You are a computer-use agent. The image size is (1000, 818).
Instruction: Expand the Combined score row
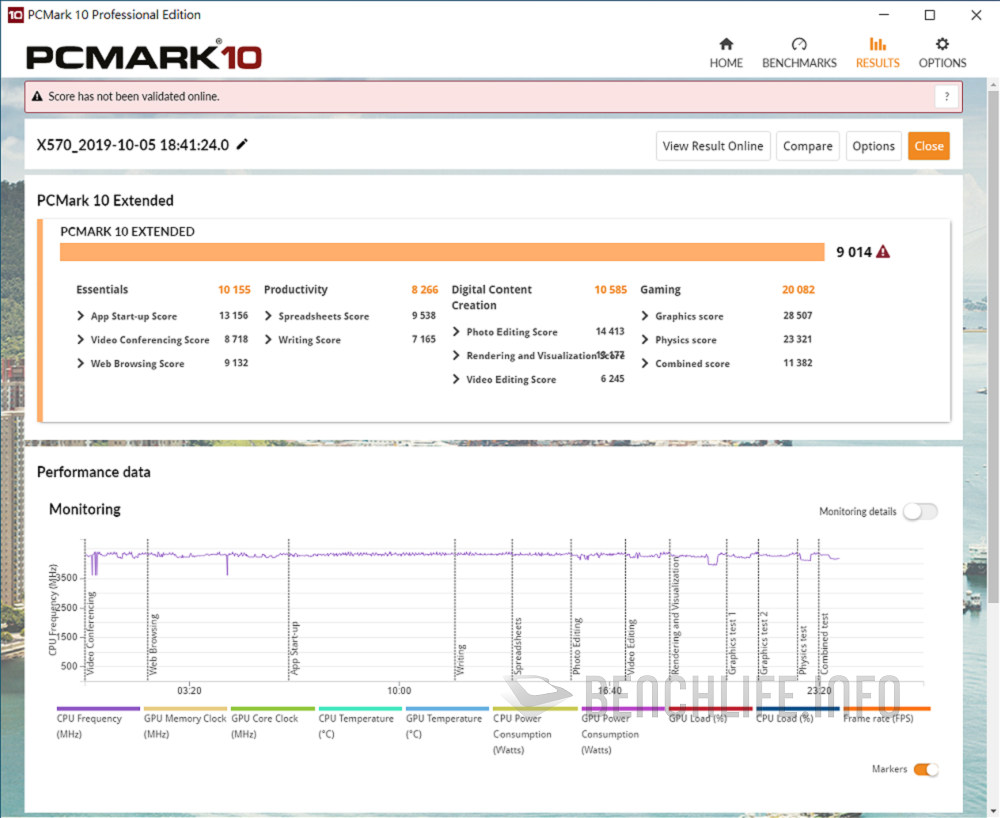[x=645, y=363]
